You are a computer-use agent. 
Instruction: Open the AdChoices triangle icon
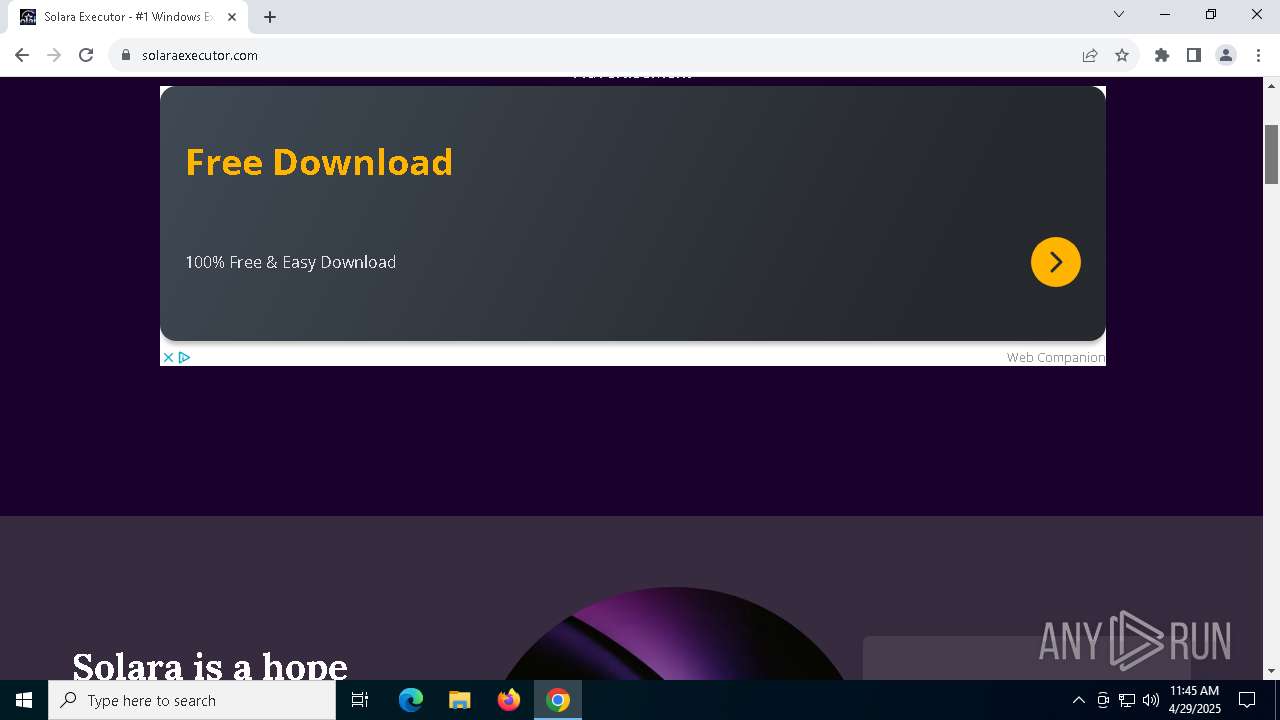(x=184, y=357)
